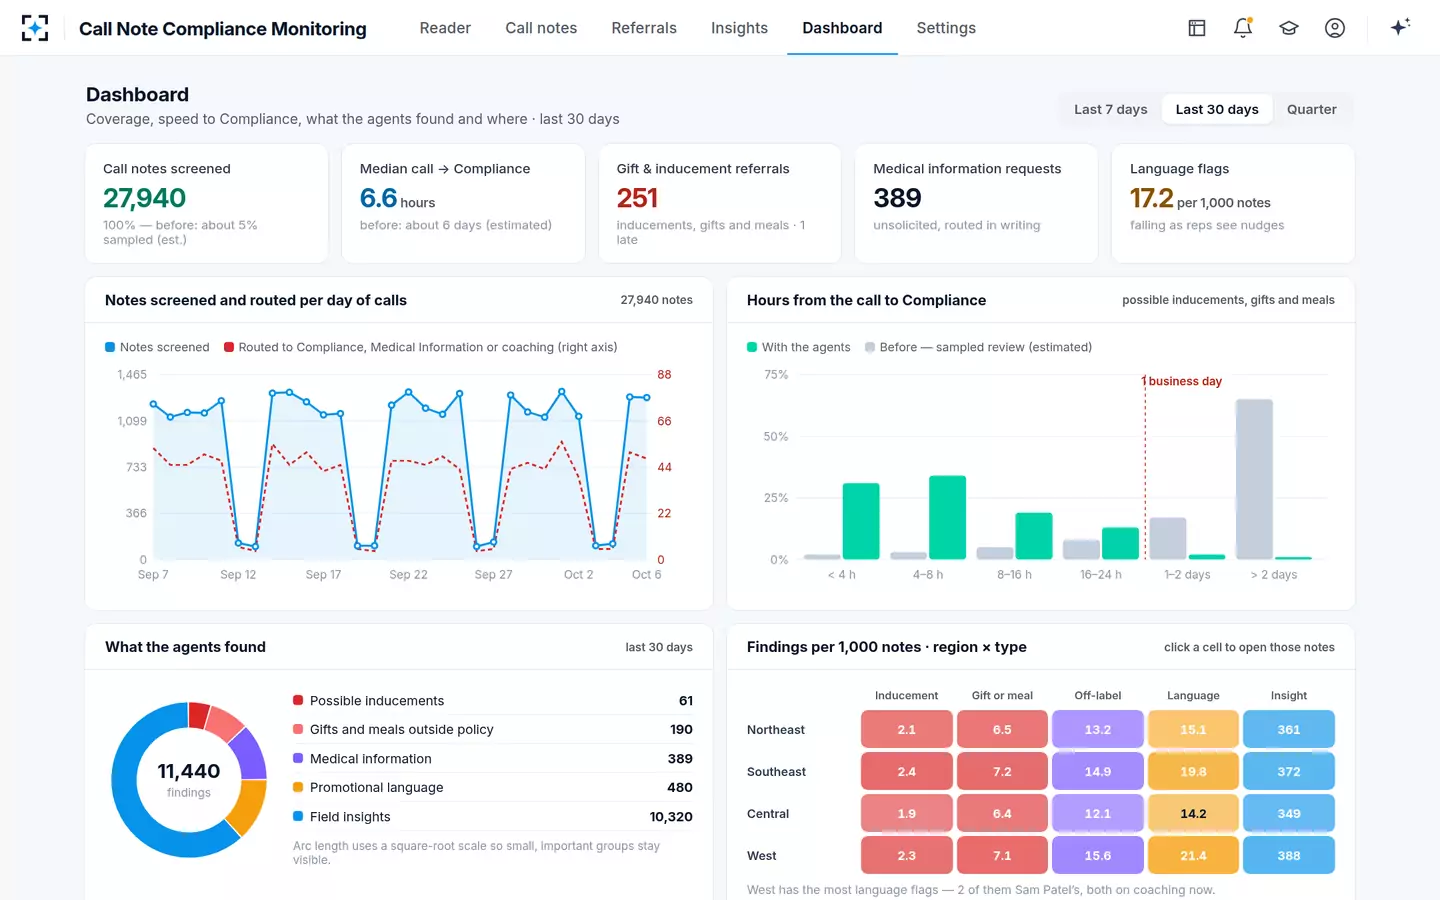Open Northeast Language cell 15.1
The height and width of the screenshot is (900, 1440).
click(x=1193, y=729)
